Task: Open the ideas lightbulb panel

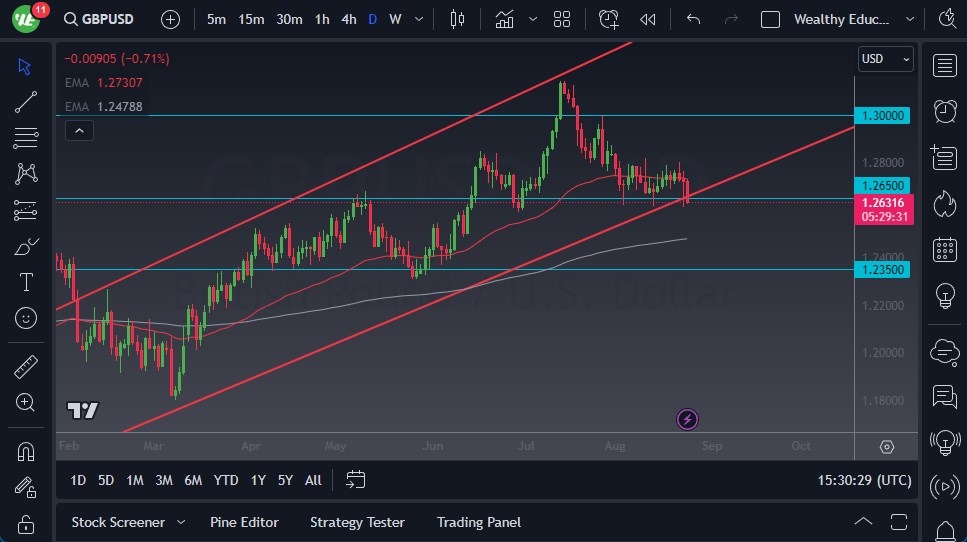Action: (x=945, y=296)
